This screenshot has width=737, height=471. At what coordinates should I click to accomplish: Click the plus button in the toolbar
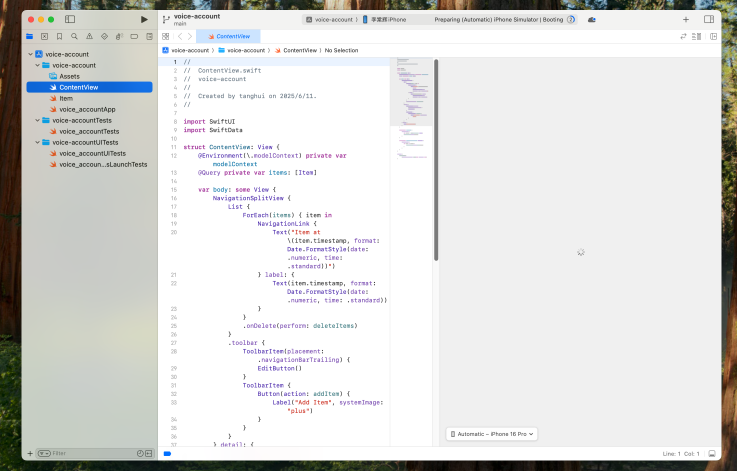685,19
